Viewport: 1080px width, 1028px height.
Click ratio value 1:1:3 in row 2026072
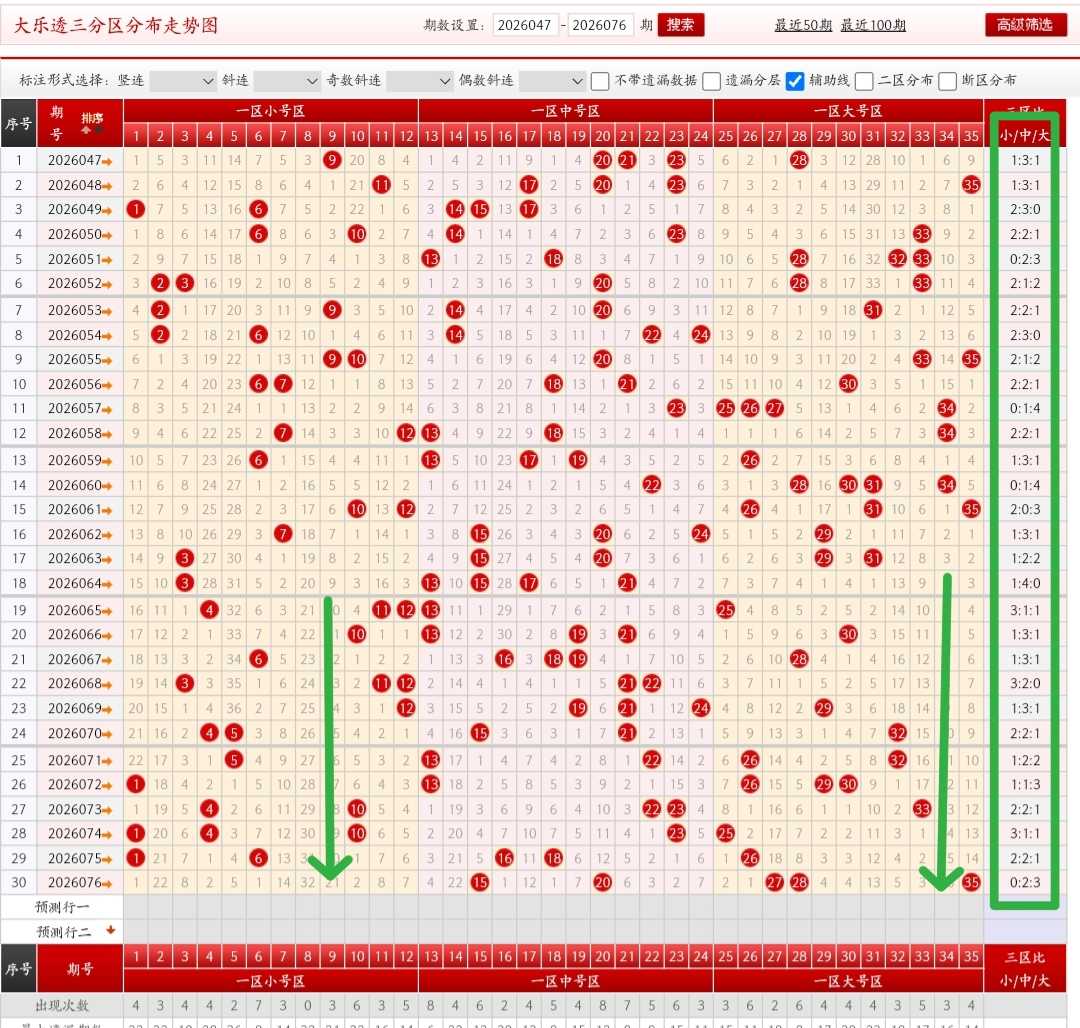click(x=1025, y=784)
